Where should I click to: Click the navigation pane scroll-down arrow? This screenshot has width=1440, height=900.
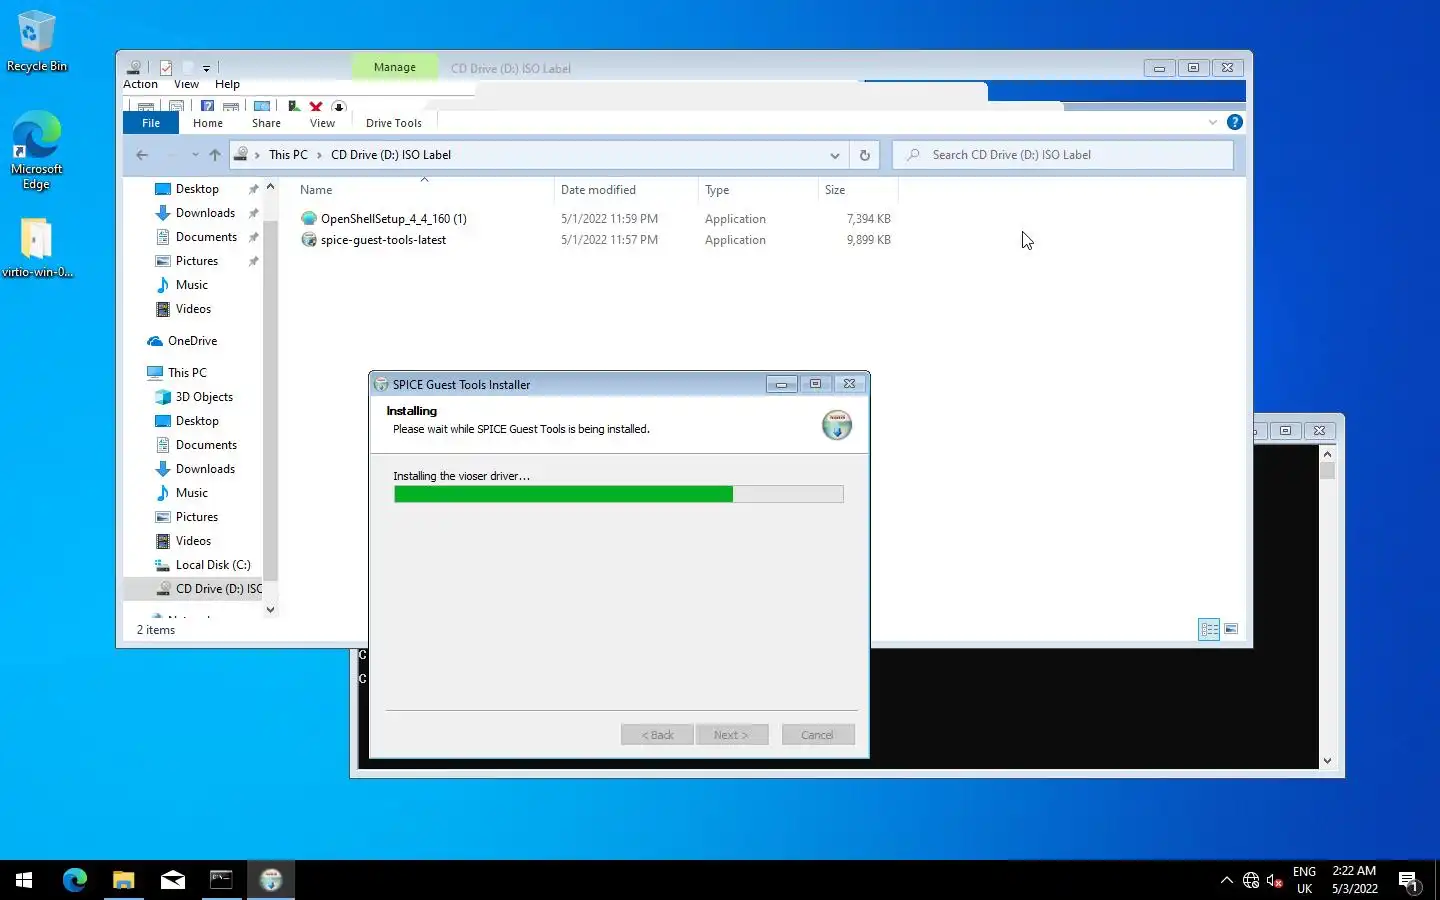coord(270,610)
